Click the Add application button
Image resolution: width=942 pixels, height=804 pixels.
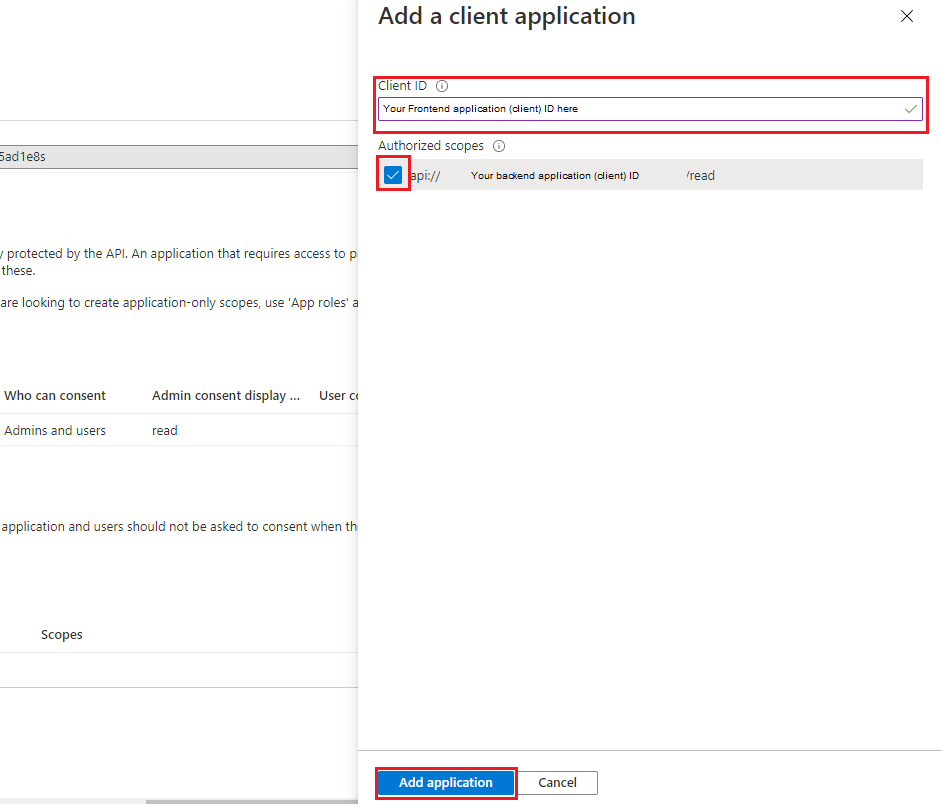click(446, 782)
